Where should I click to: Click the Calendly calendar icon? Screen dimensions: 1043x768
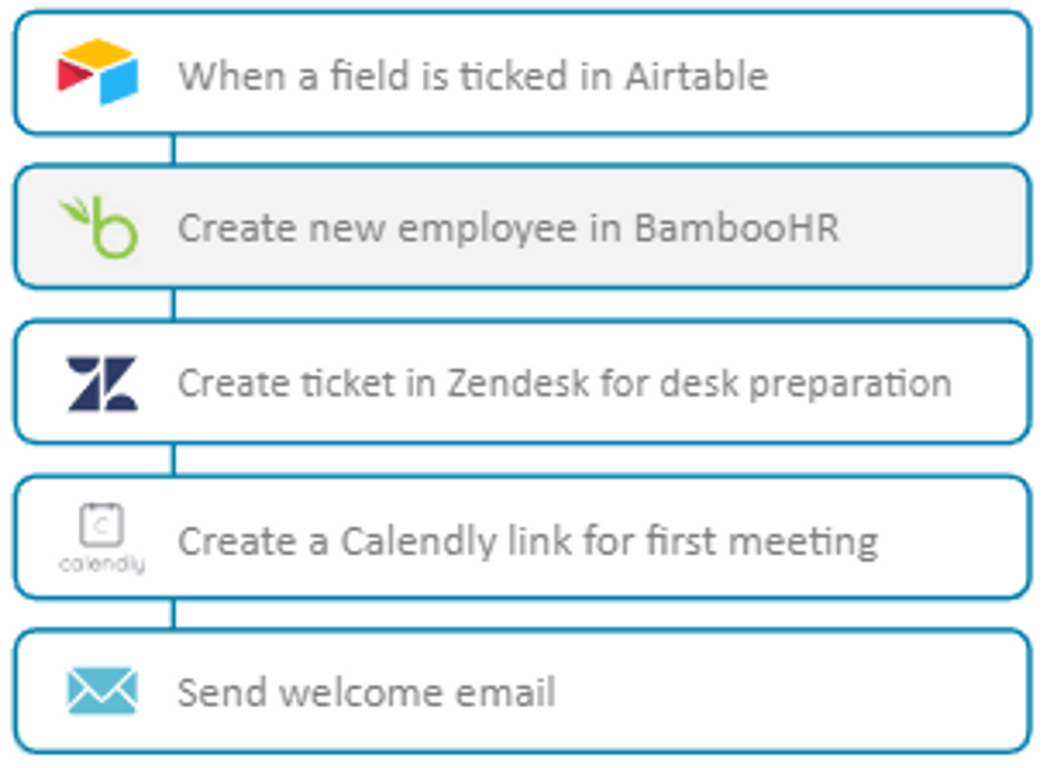(x=101, y=525)
